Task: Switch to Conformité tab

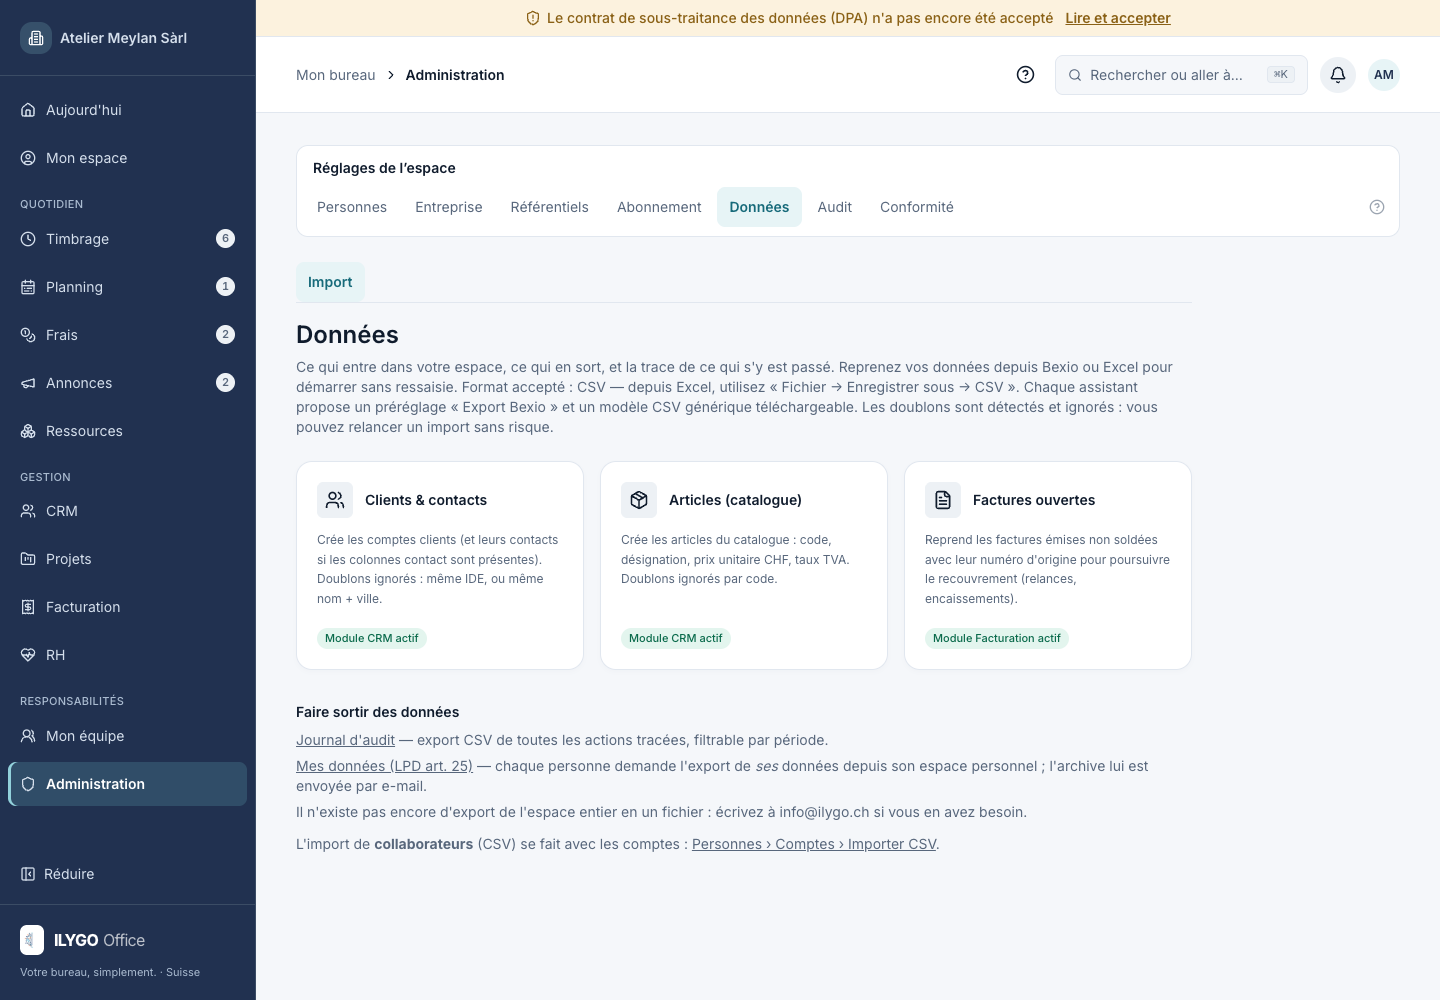Action: point(917,207)
